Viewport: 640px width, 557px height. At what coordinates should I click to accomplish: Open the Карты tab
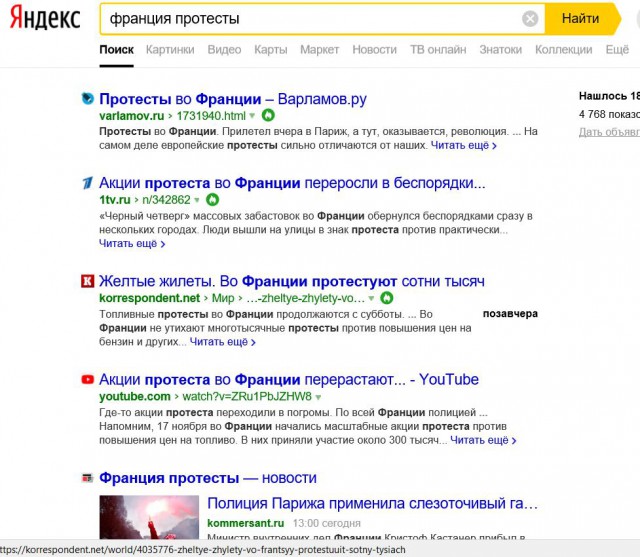pyautogui.click(x=271, y=49)
